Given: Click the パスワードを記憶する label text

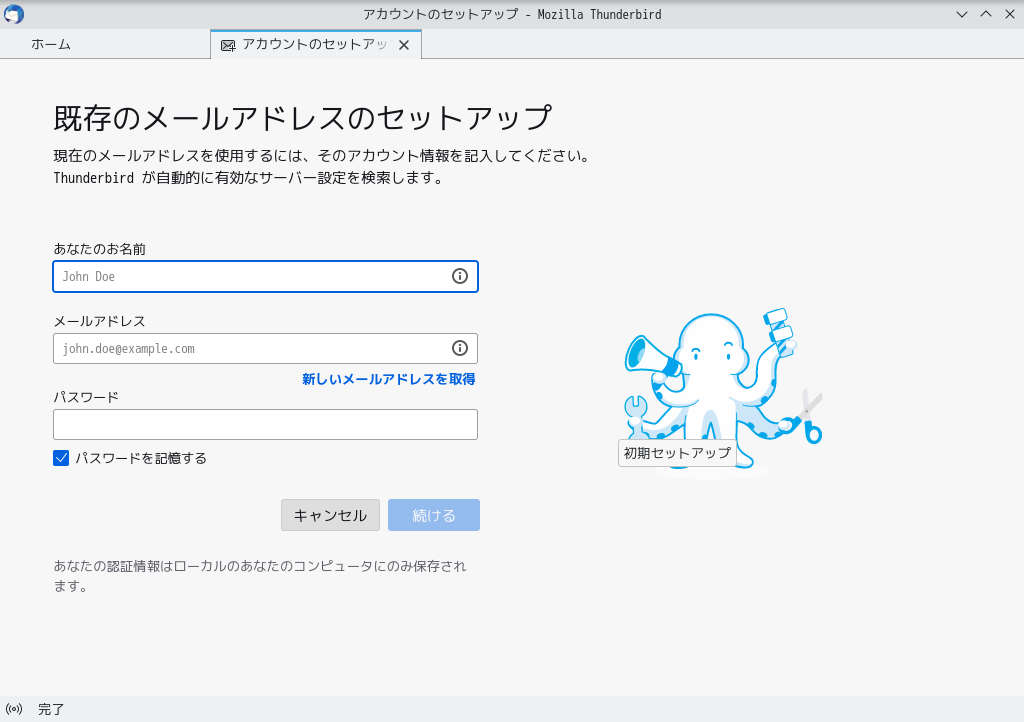Looking at the screenshot, I should coord(141,458).
